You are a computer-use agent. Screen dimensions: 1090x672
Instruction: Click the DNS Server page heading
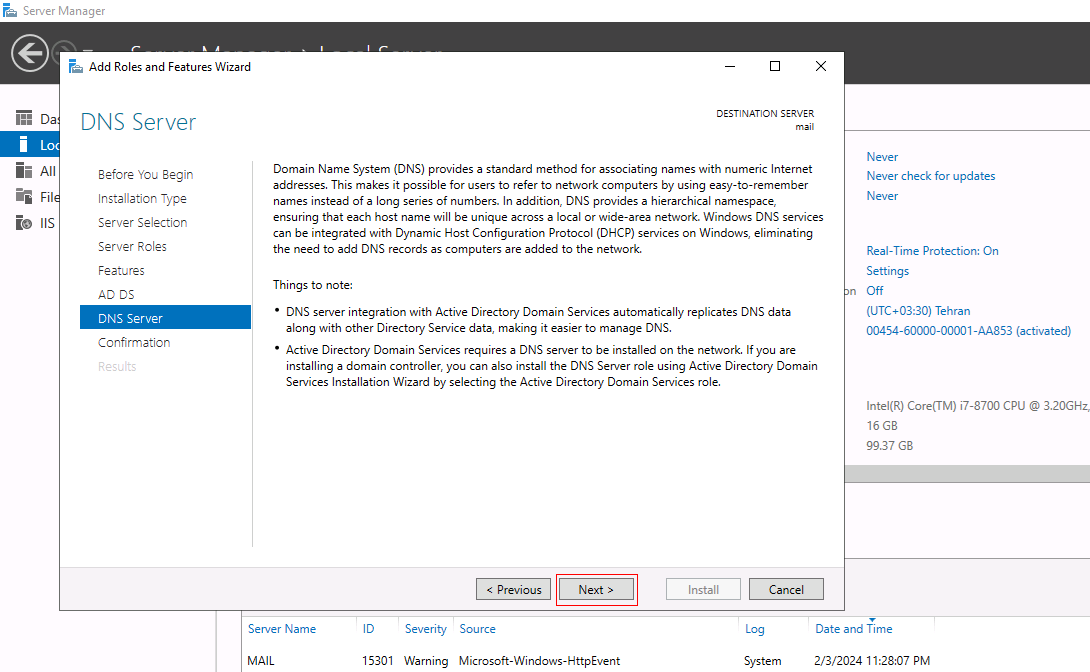click(138, 122)
